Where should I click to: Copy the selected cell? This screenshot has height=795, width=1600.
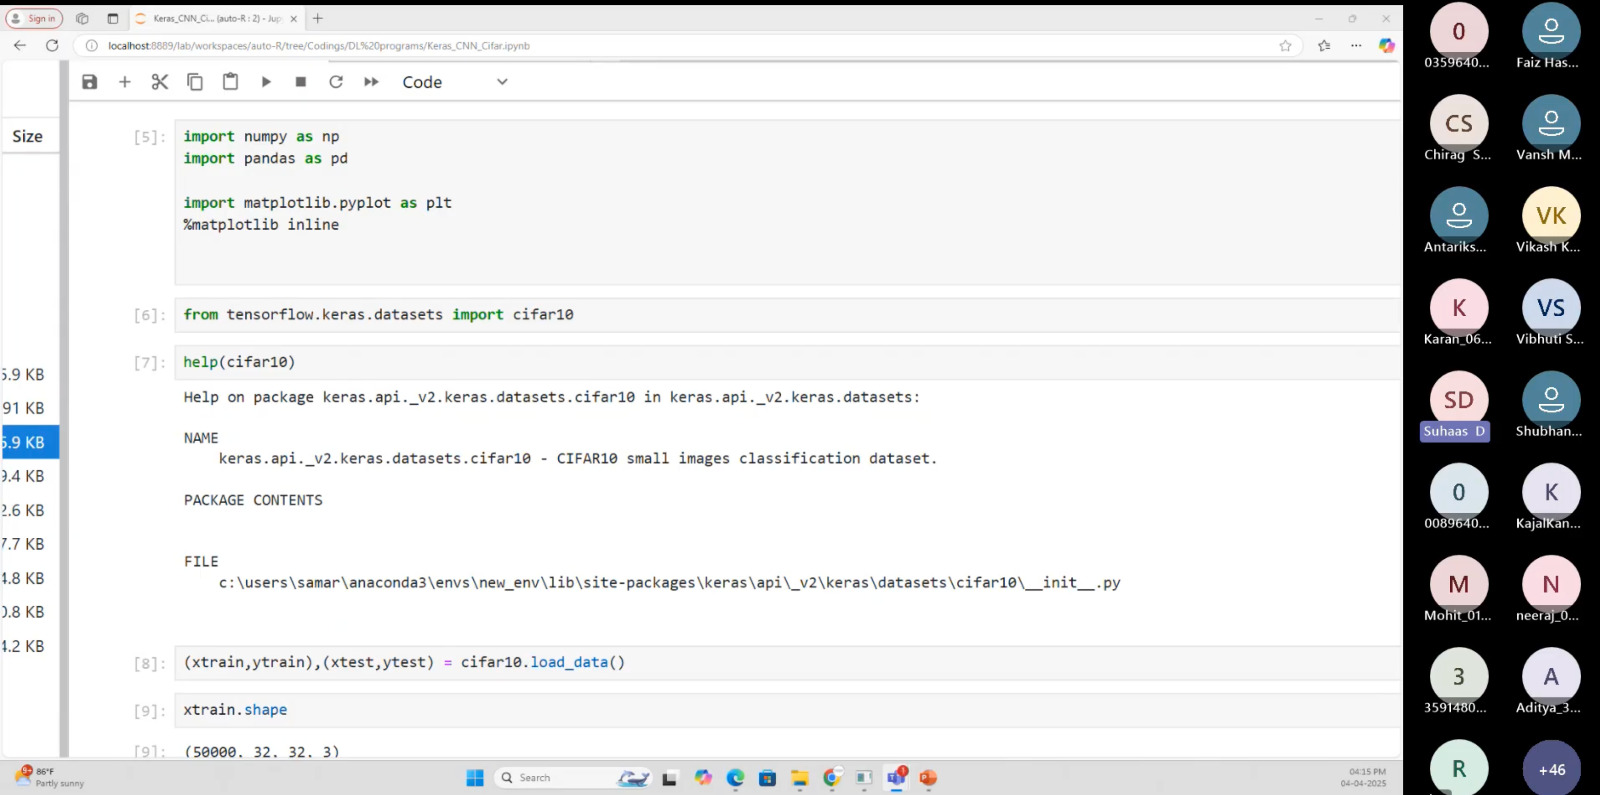[195, 82]
